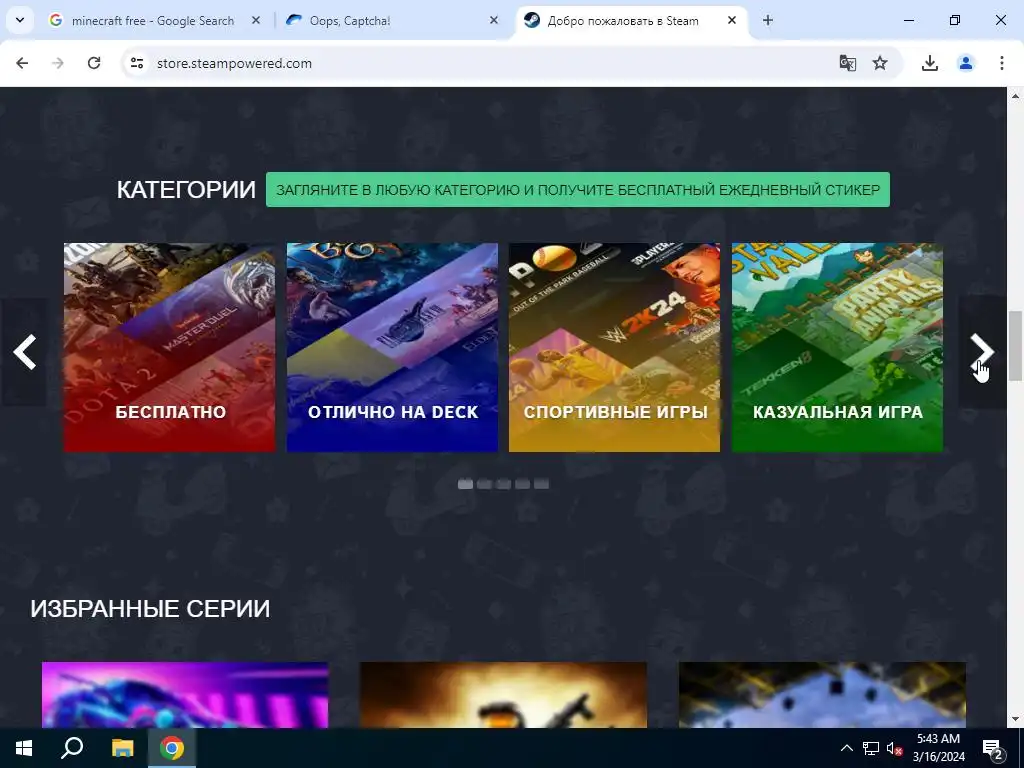Open middle featured series thumbnail
The height and width of the screenshot is (768, 1024).
tap(504, 695)
